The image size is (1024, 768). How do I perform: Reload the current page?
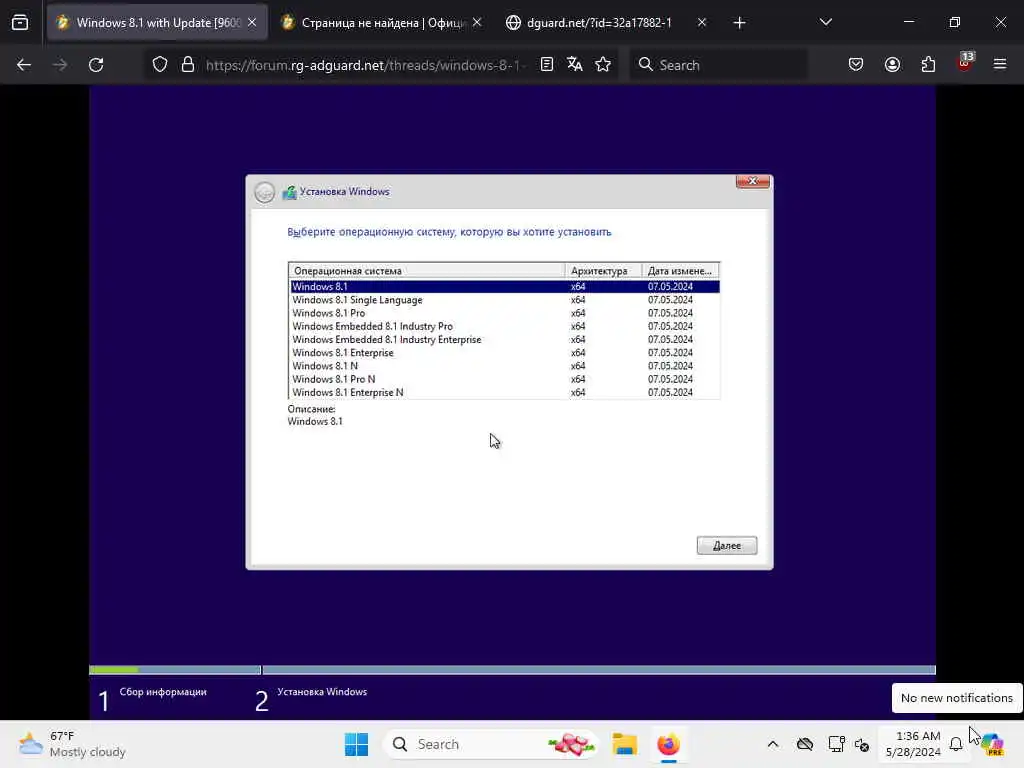pyautogui.click(x=96, y=65)
